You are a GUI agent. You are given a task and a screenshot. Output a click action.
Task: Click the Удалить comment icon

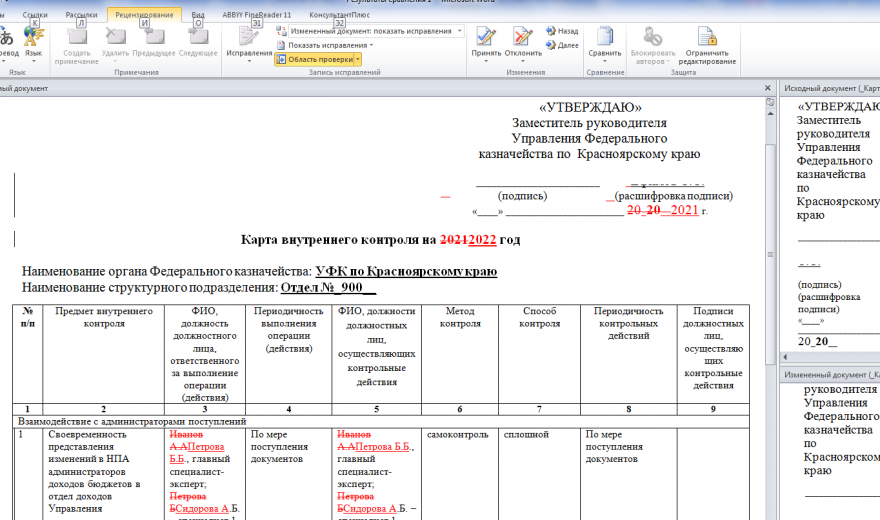(x=115, y=36)
